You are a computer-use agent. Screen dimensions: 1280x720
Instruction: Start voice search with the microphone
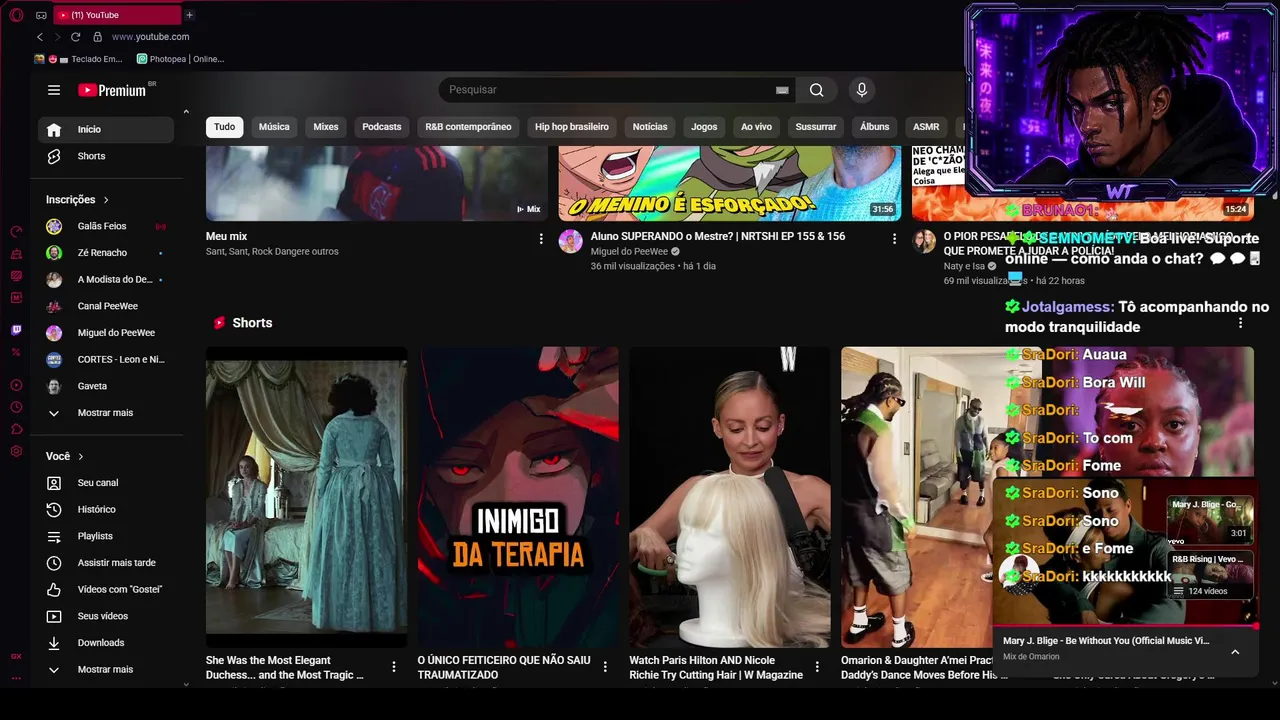862,90
